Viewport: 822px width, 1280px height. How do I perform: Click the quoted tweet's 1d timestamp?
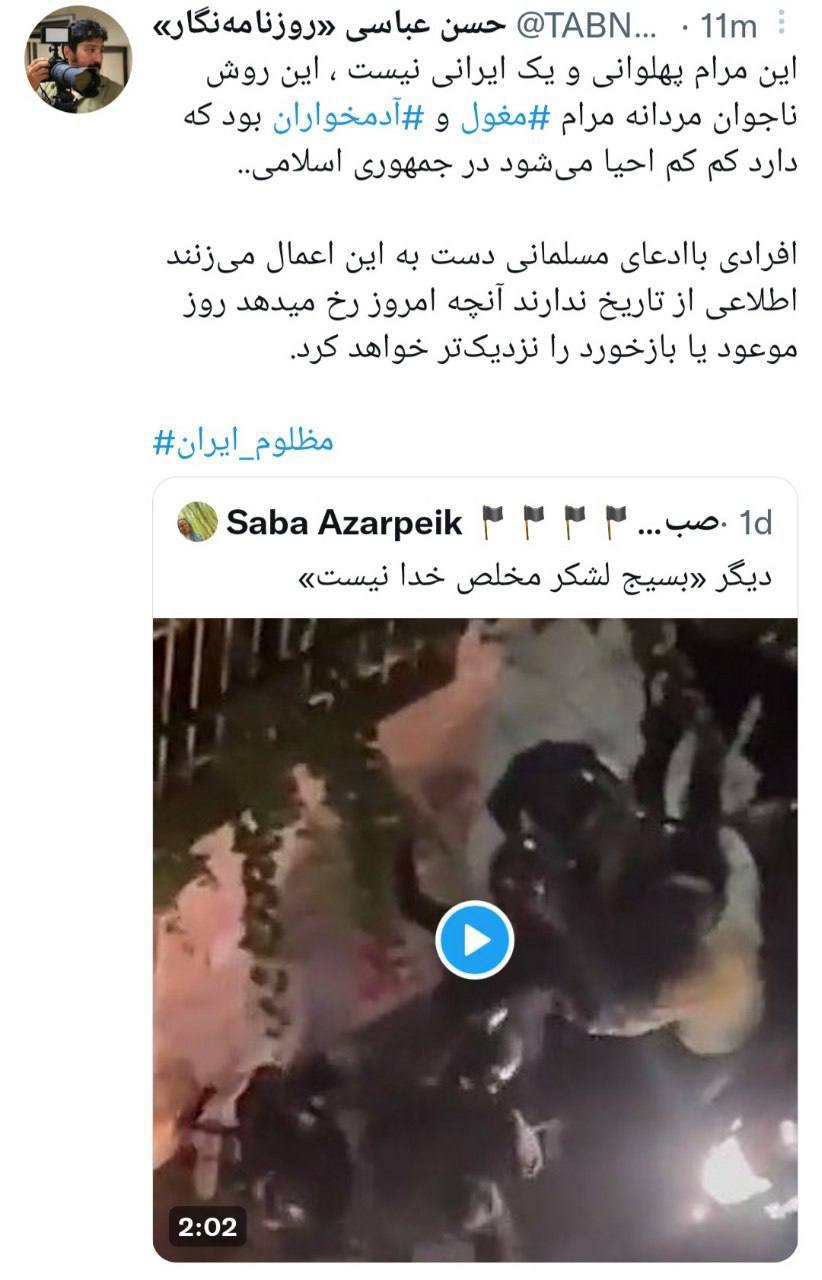pos(755,522)
